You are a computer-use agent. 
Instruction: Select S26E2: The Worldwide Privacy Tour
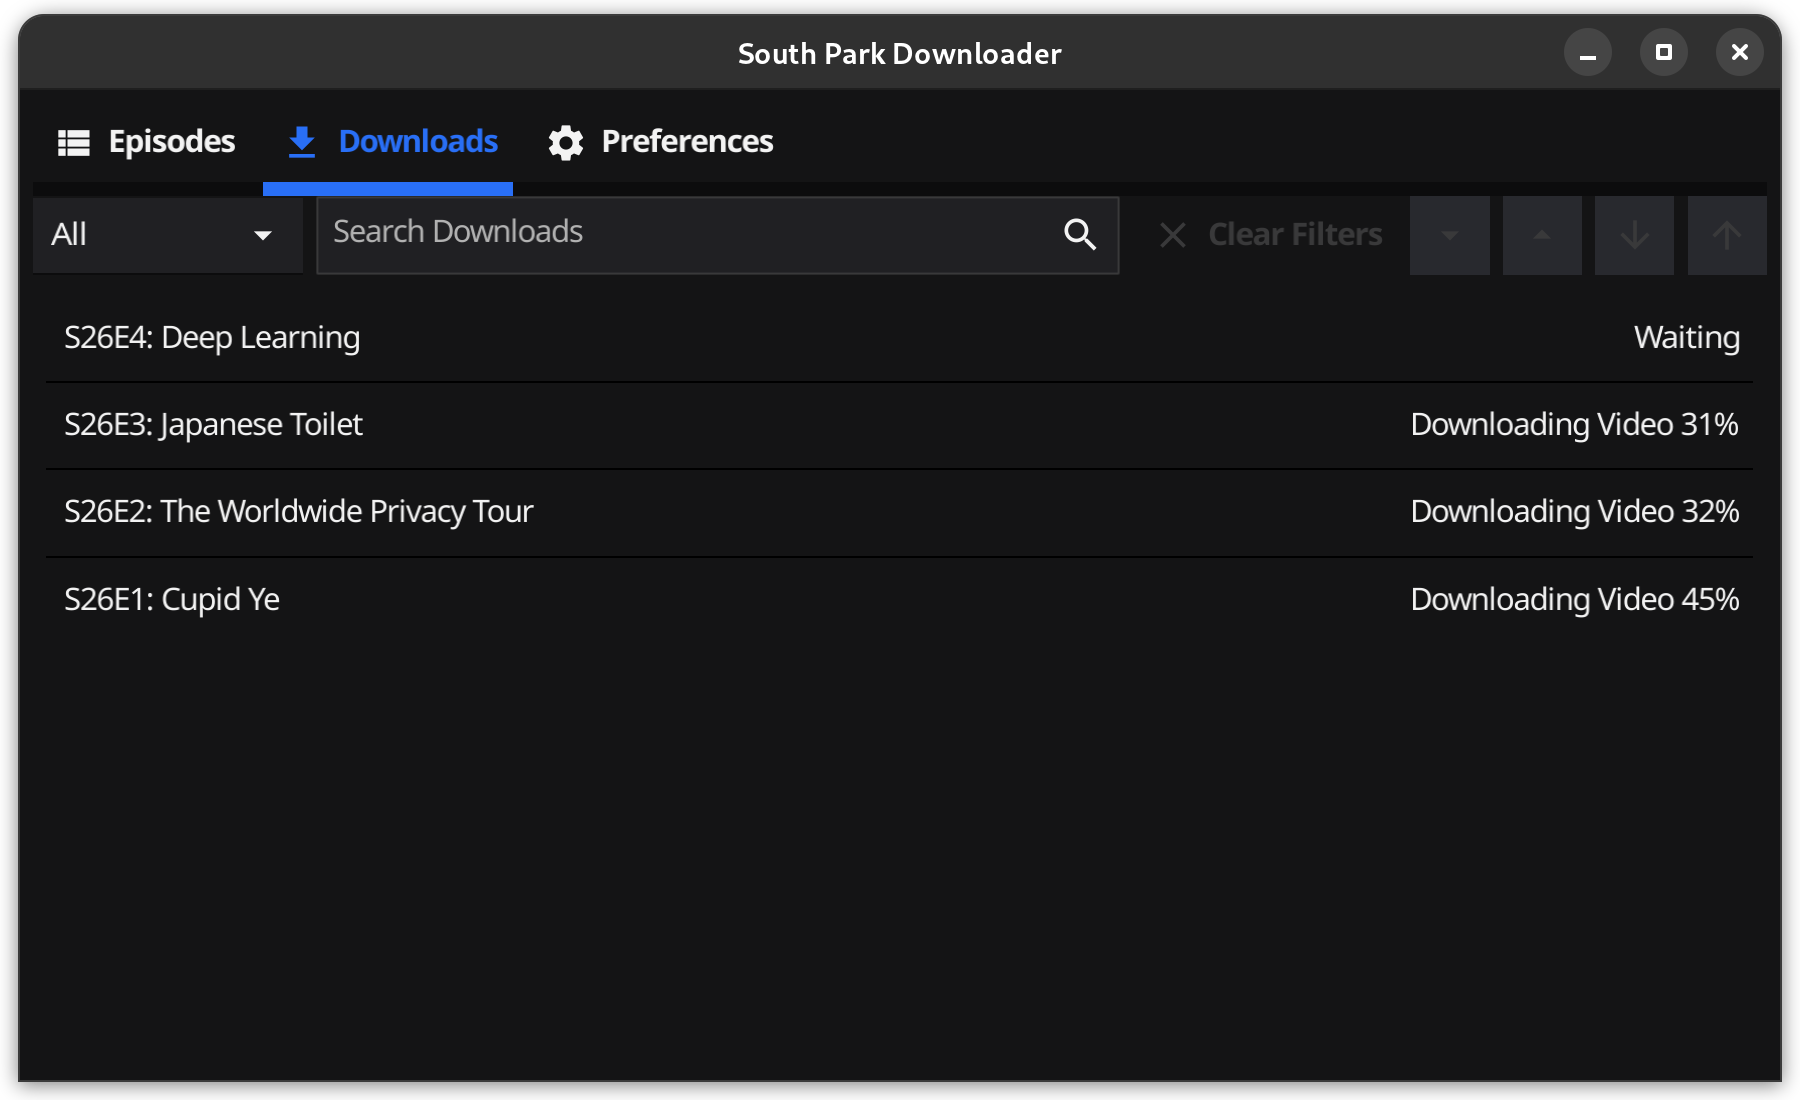coord(899,512)
